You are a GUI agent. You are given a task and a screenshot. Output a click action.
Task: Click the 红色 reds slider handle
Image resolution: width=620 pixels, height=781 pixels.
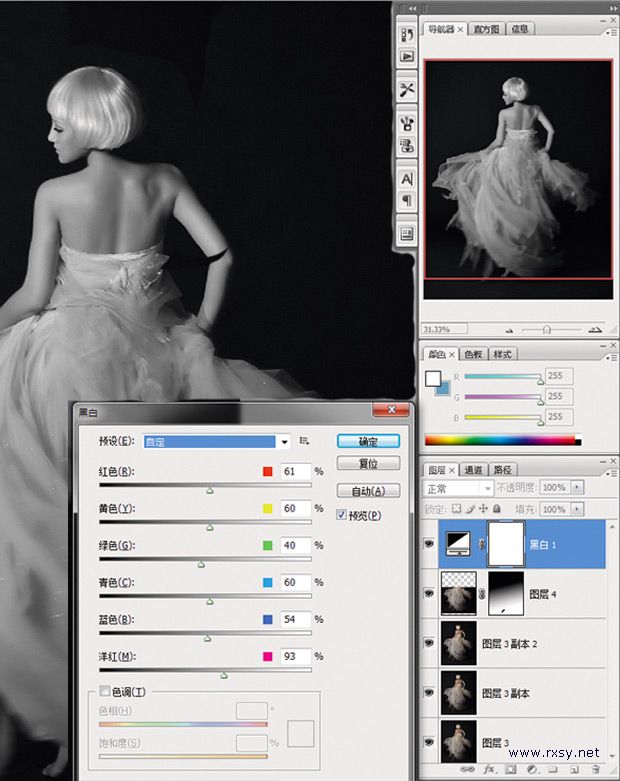pos(210,491)
